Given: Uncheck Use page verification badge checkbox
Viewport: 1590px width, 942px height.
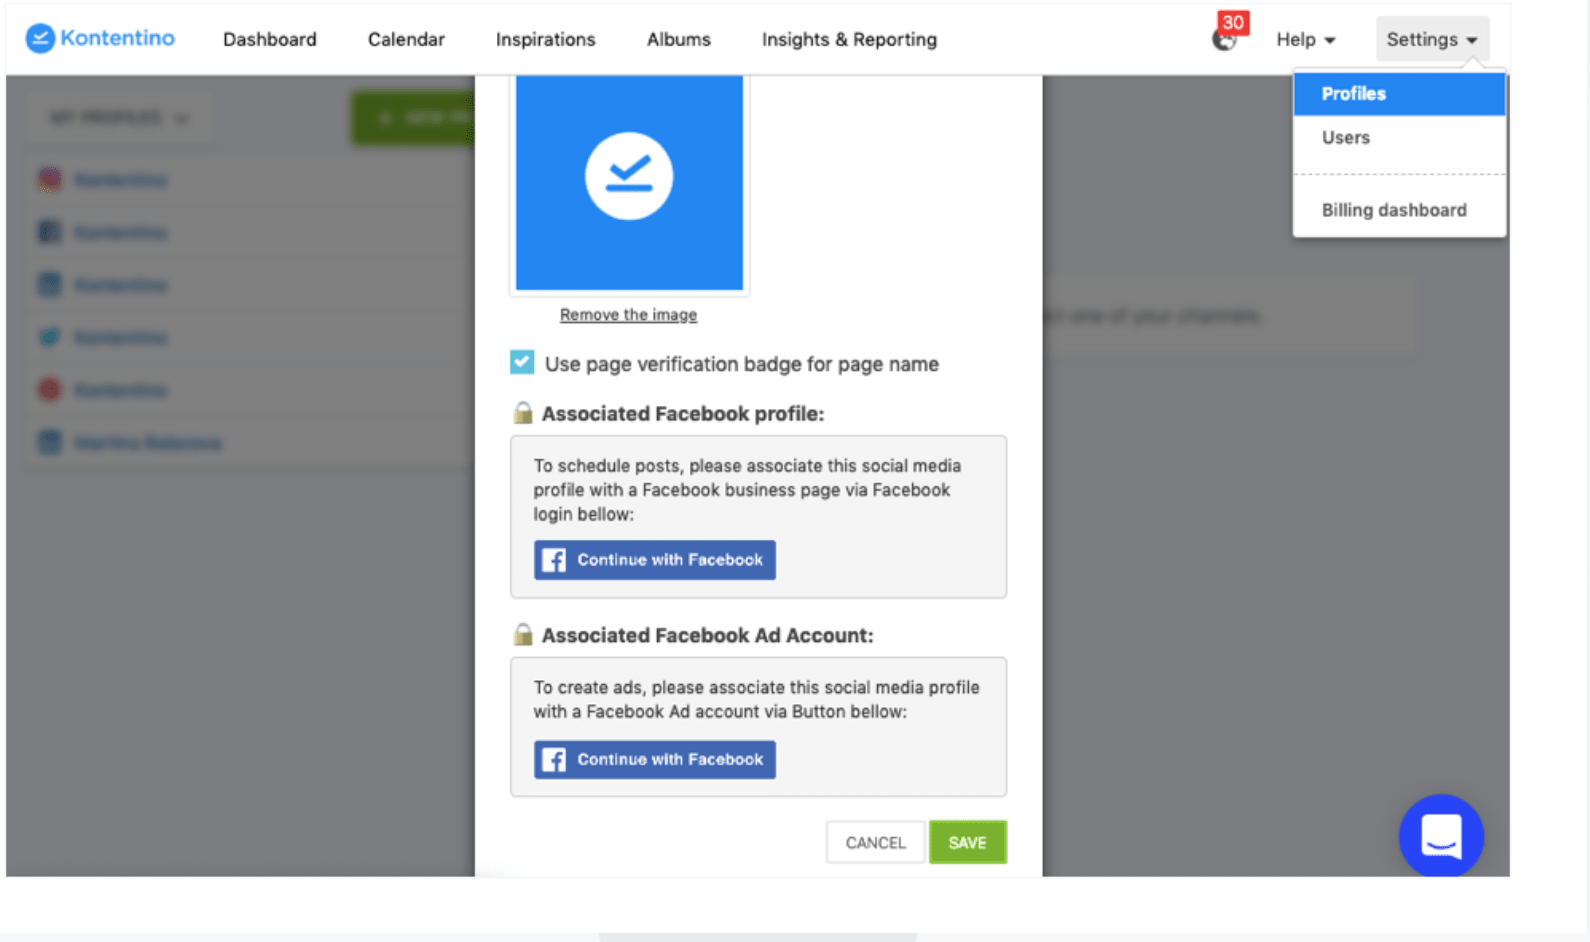Looking at the screenshot, I should [x=522, y=362].
